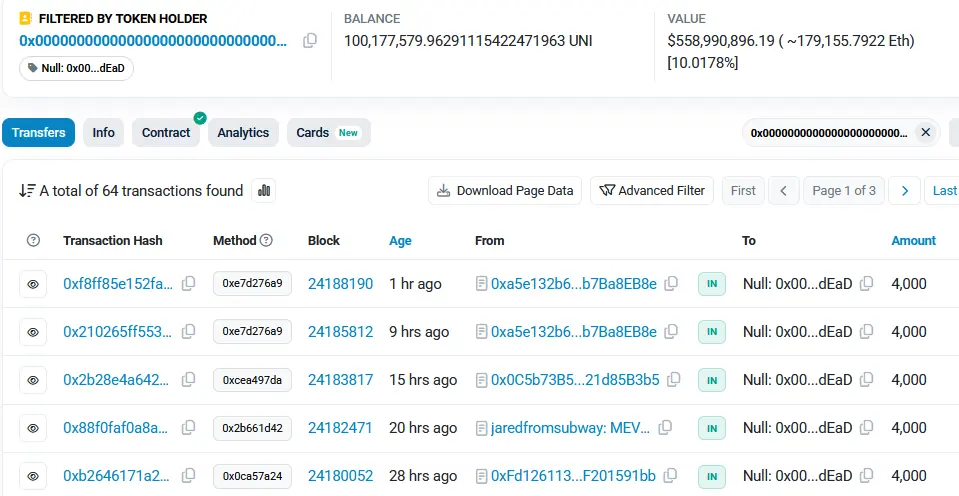Copy Null recipient address in 28 hrs ago row

click(867, 475)
